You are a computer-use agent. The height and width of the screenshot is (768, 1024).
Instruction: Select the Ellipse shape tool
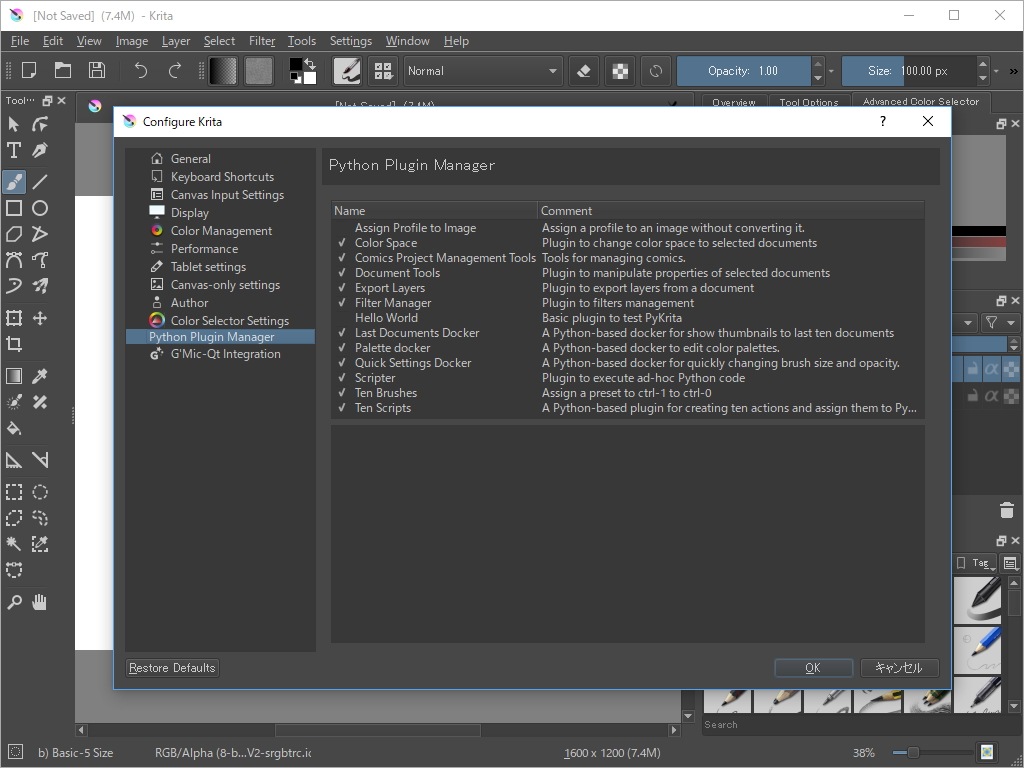pos(40,208)
